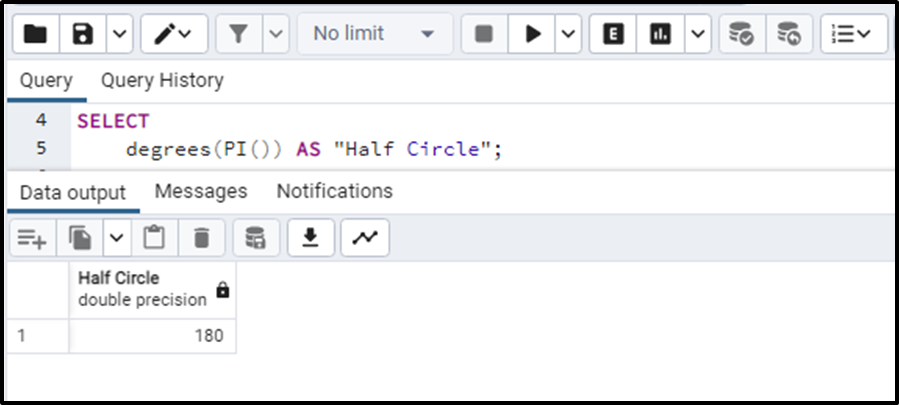899x405 pixels.
Task: Open the execute options dropdown arrow
Action: click(568, 34)
